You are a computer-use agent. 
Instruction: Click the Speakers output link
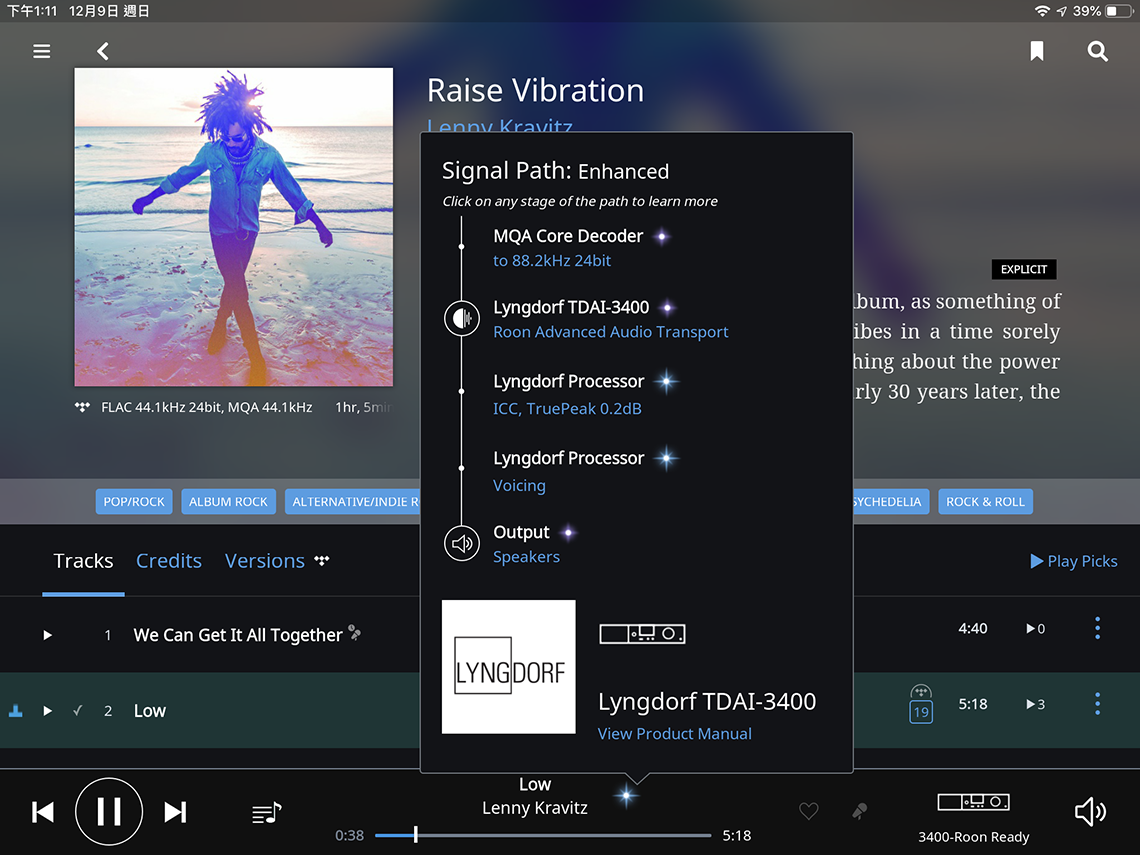526,557
